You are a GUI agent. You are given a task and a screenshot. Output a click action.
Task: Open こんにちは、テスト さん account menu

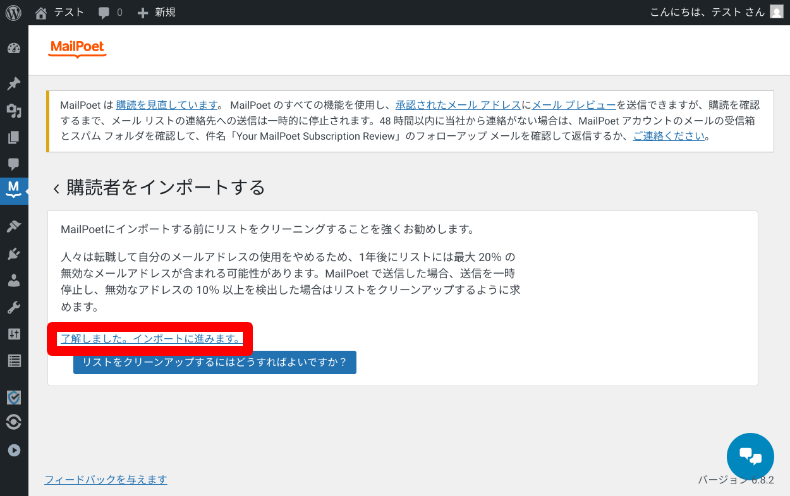pyautogui.click(x=716, y=12)
